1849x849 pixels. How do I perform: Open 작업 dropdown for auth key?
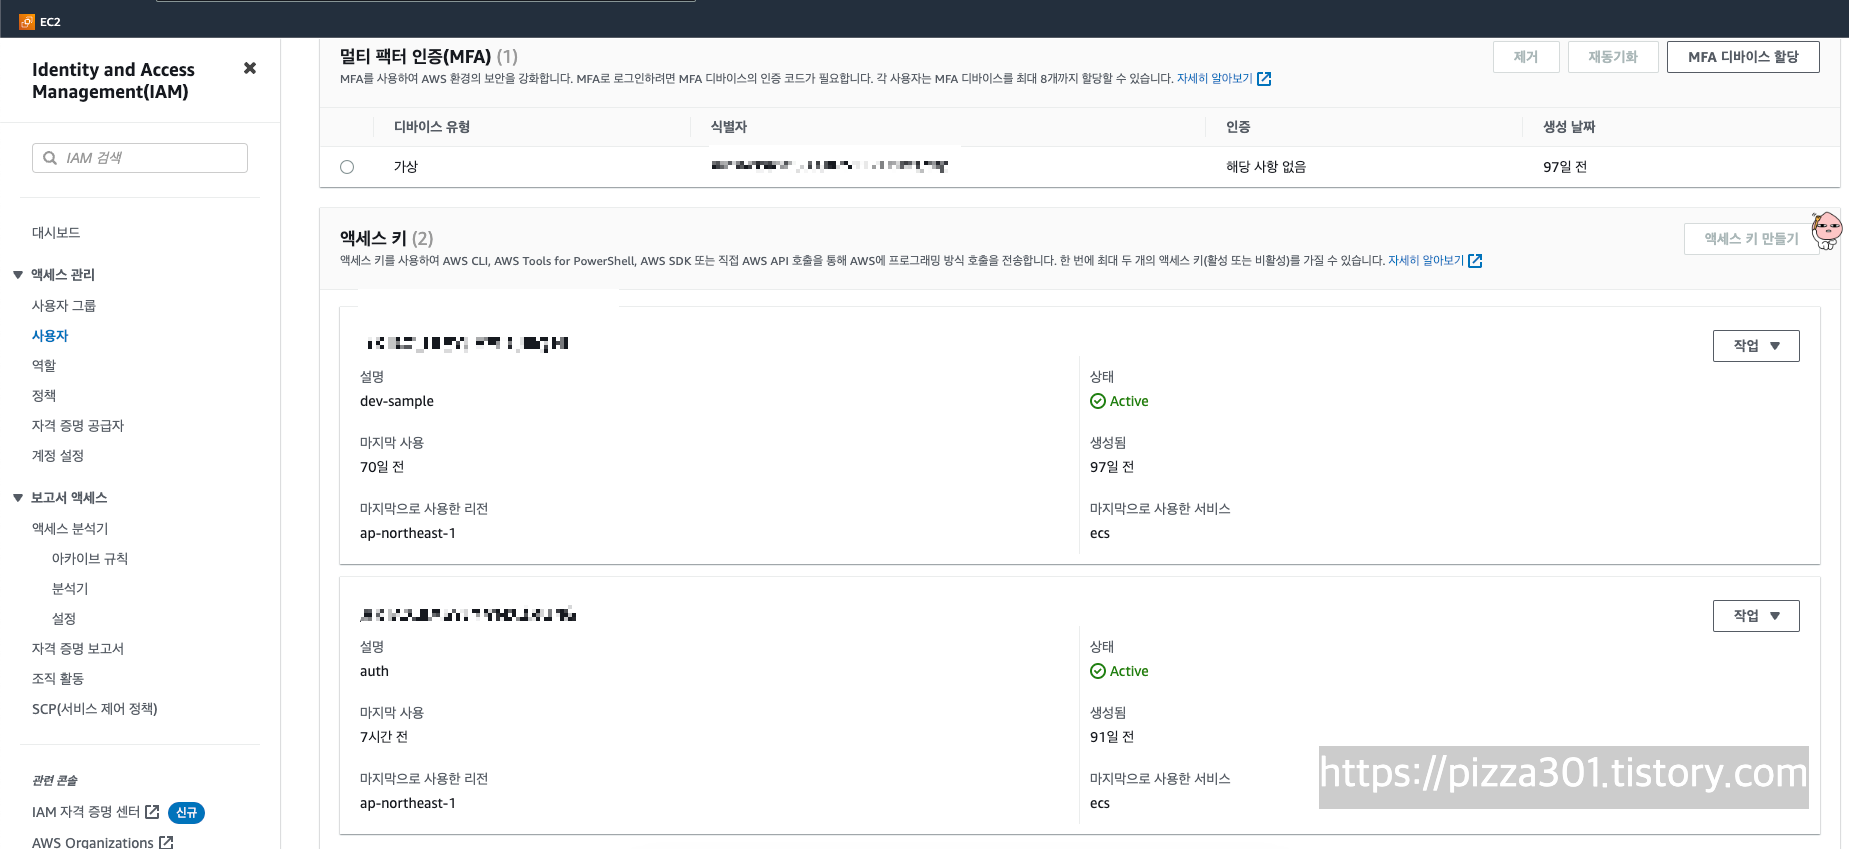tap(1756, 616)
